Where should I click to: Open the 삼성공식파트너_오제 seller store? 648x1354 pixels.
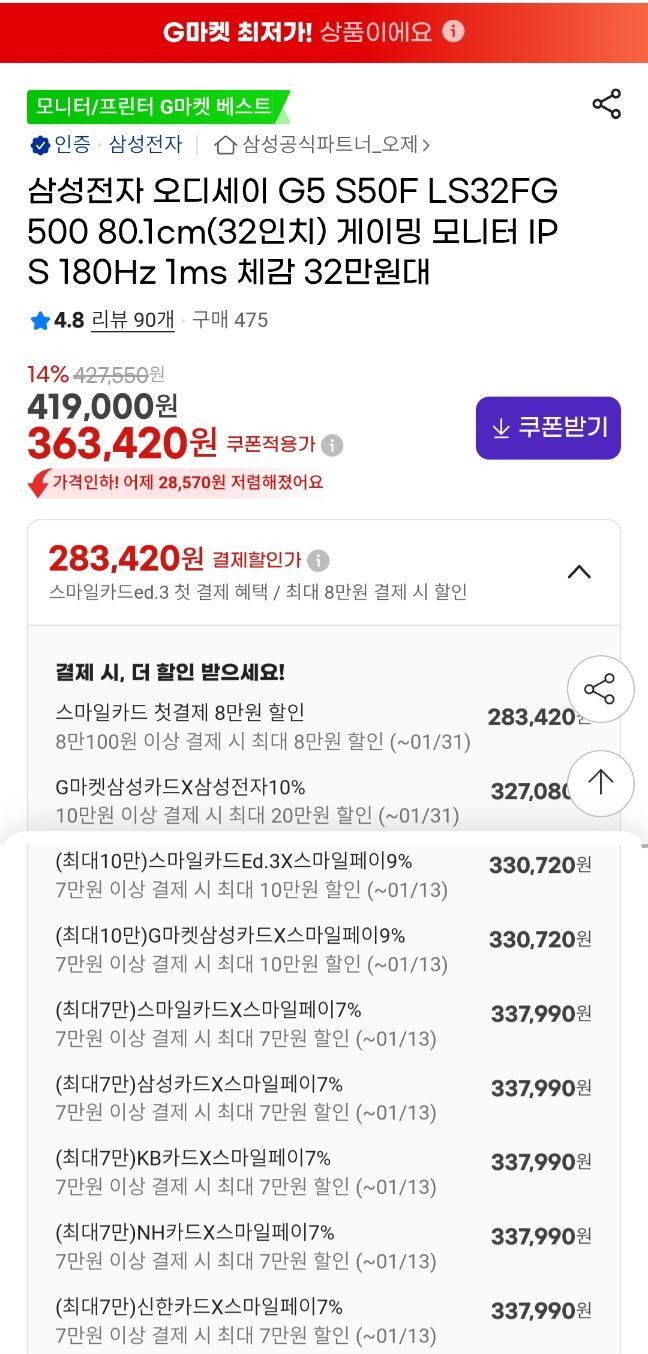click(330, 145)
